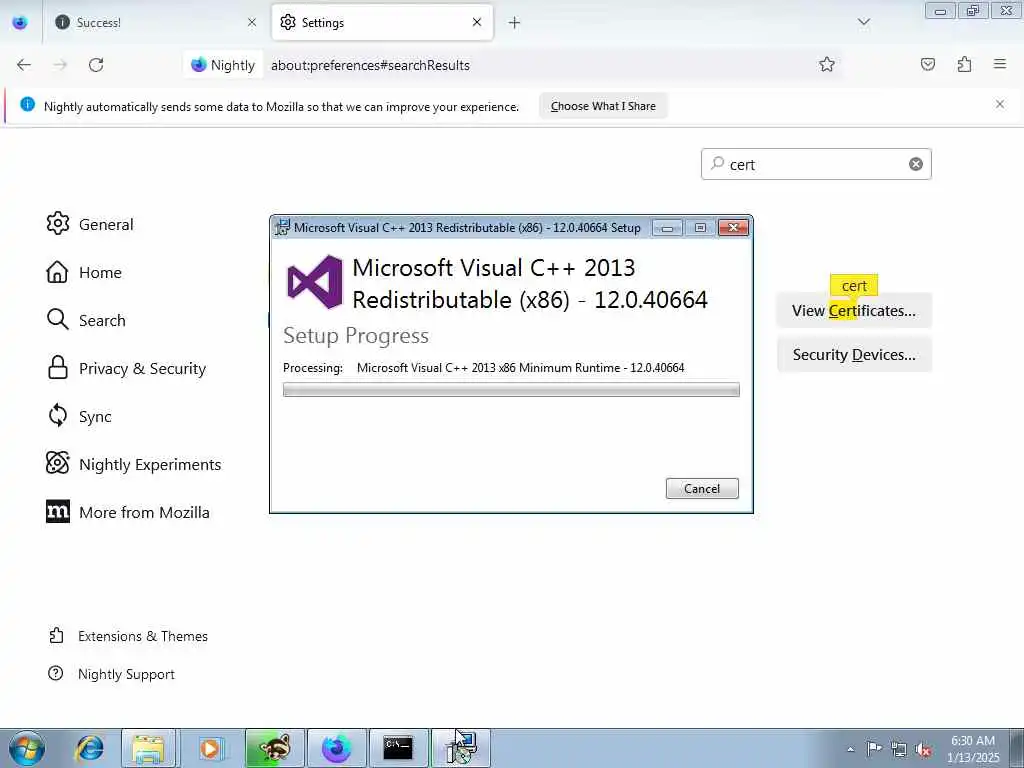Open a new tab with the plus icon
1024x768 pixels.
(x=515, y=23)
